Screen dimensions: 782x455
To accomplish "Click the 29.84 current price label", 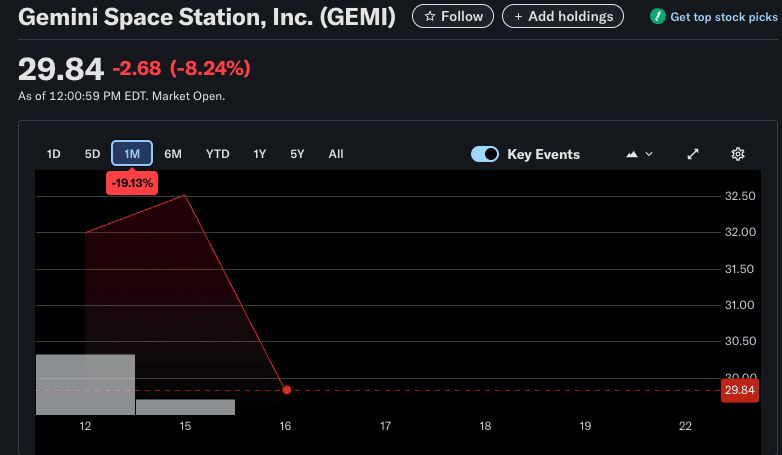I will [738, 391].
